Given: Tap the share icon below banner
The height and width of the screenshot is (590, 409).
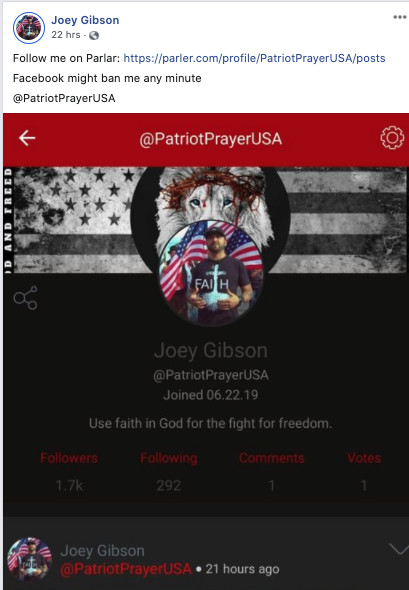Looking at the screenshot, I should click(x=25, y=298).
